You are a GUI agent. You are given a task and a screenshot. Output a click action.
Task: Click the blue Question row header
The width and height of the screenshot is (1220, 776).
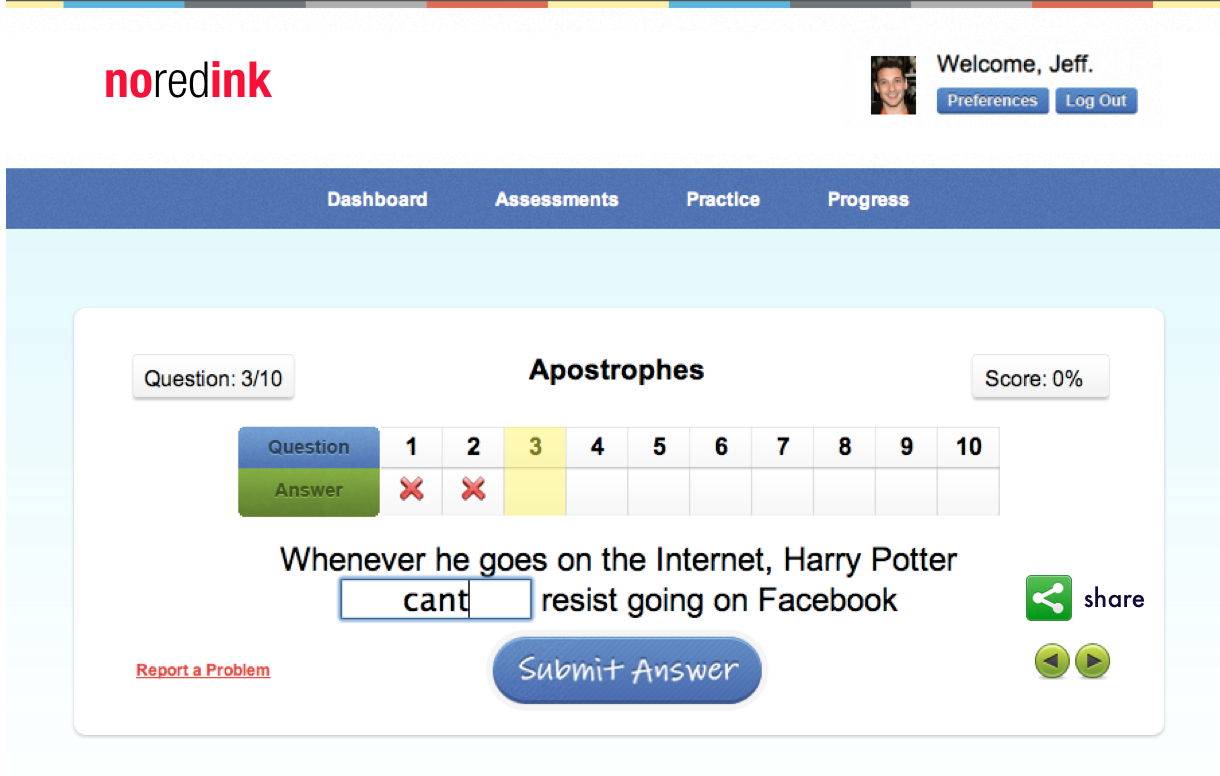click(309, 447)
